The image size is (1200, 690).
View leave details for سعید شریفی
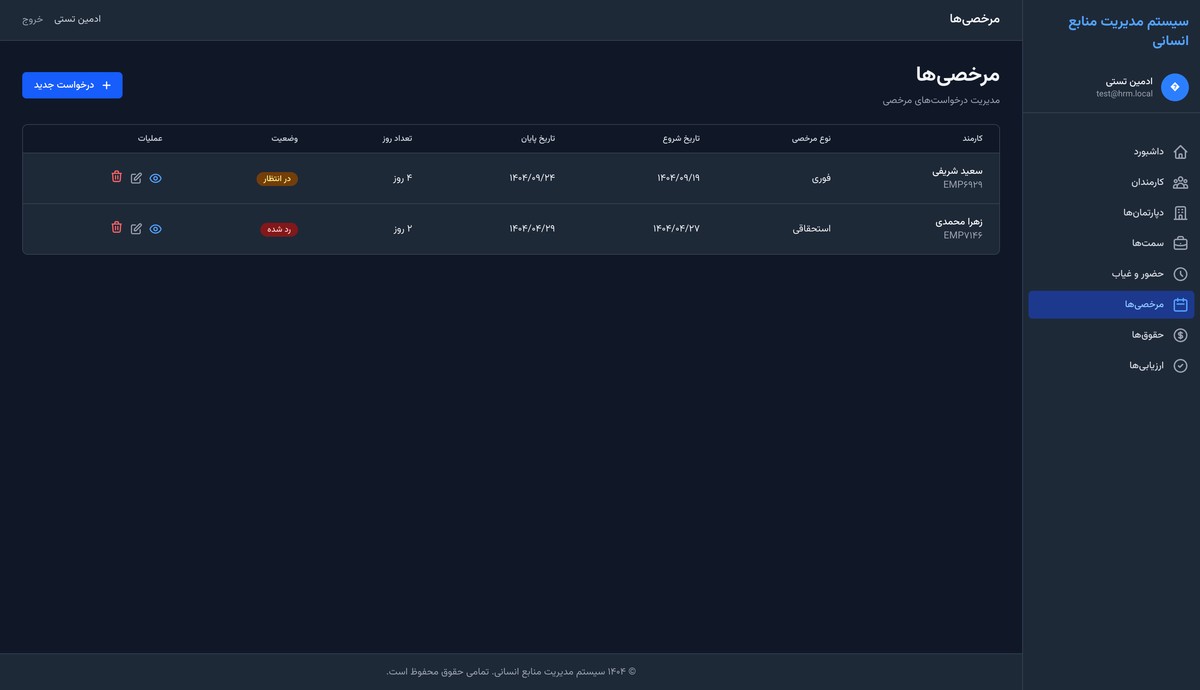pyautogui.click(x=155, y=178)
